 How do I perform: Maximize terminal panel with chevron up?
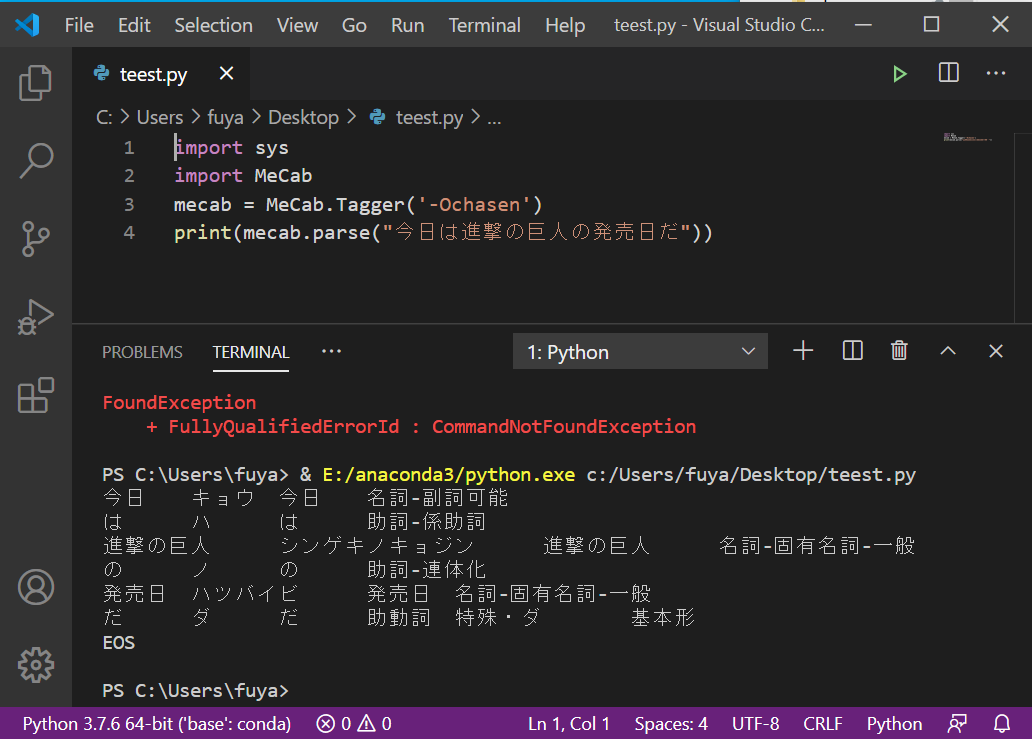click(x=948, y=351)
